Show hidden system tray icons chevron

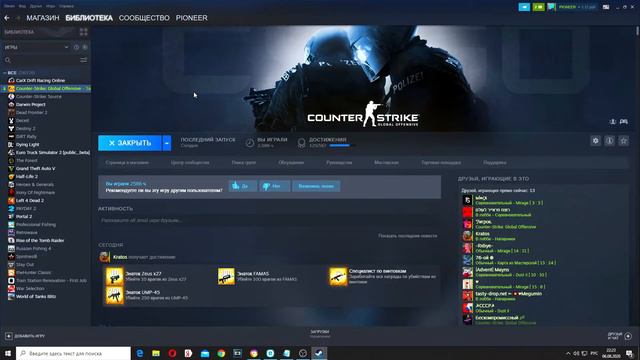pos(568,353)
